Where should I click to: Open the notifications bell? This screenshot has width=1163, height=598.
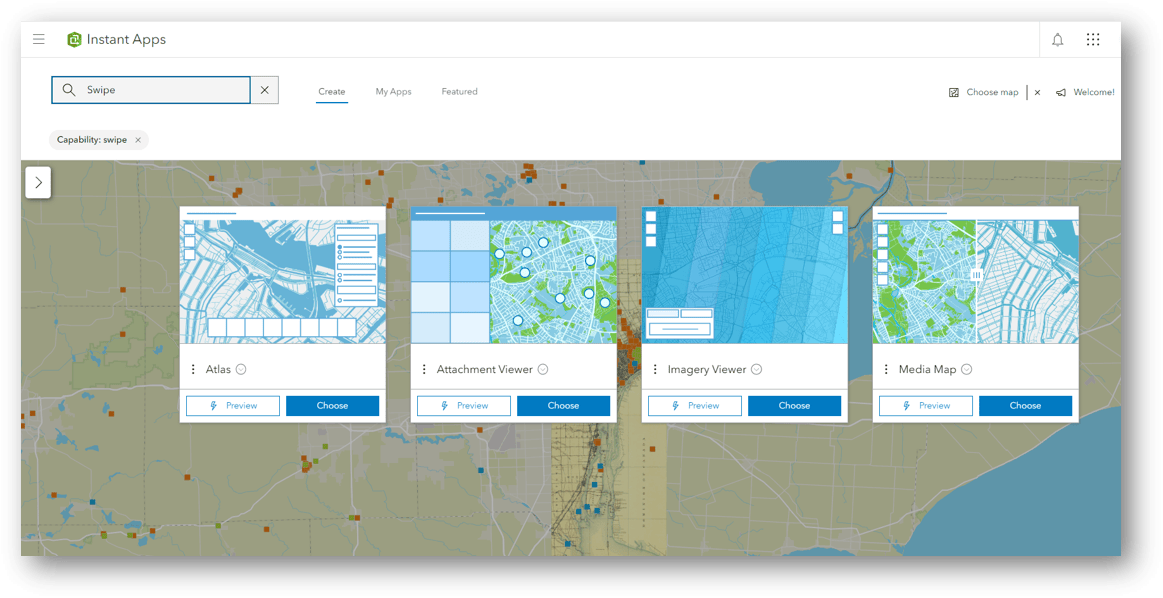1058,39
